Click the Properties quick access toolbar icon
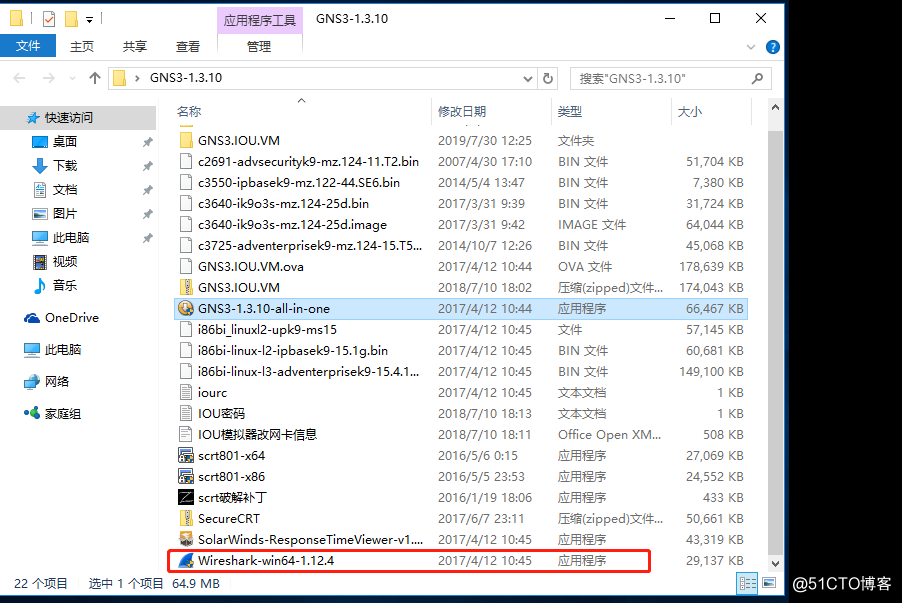 point(49,19)
